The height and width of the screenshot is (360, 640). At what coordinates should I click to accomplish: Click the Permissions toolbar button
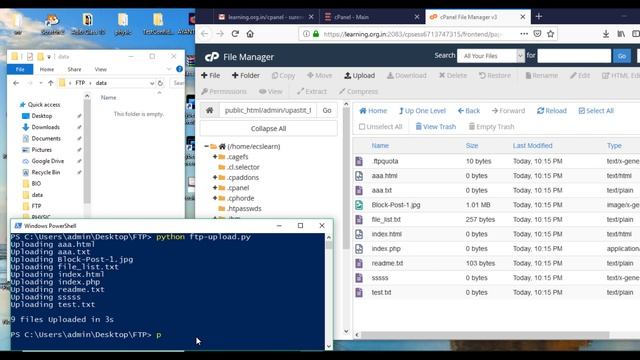coord(224,91)
